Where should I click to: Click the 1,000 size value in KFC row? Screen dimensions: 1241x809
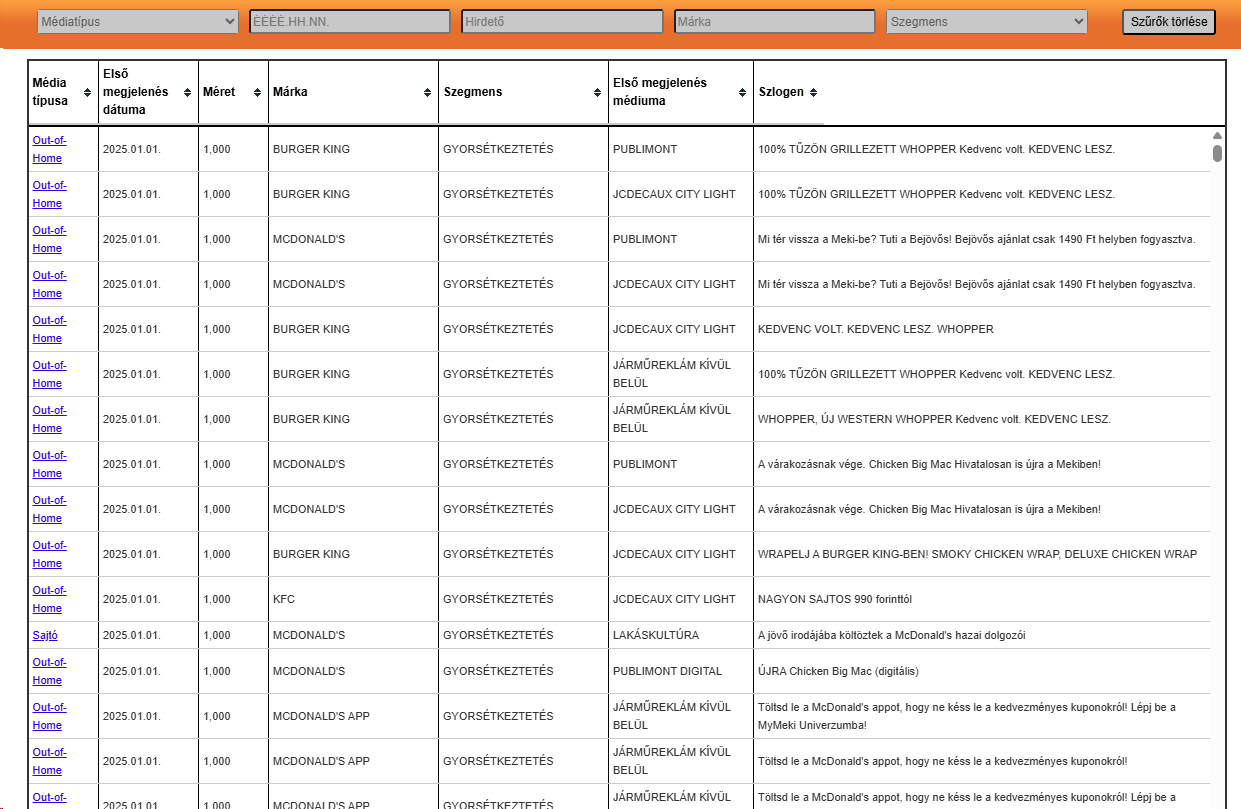pyautogui.click(x=217, y=599)
